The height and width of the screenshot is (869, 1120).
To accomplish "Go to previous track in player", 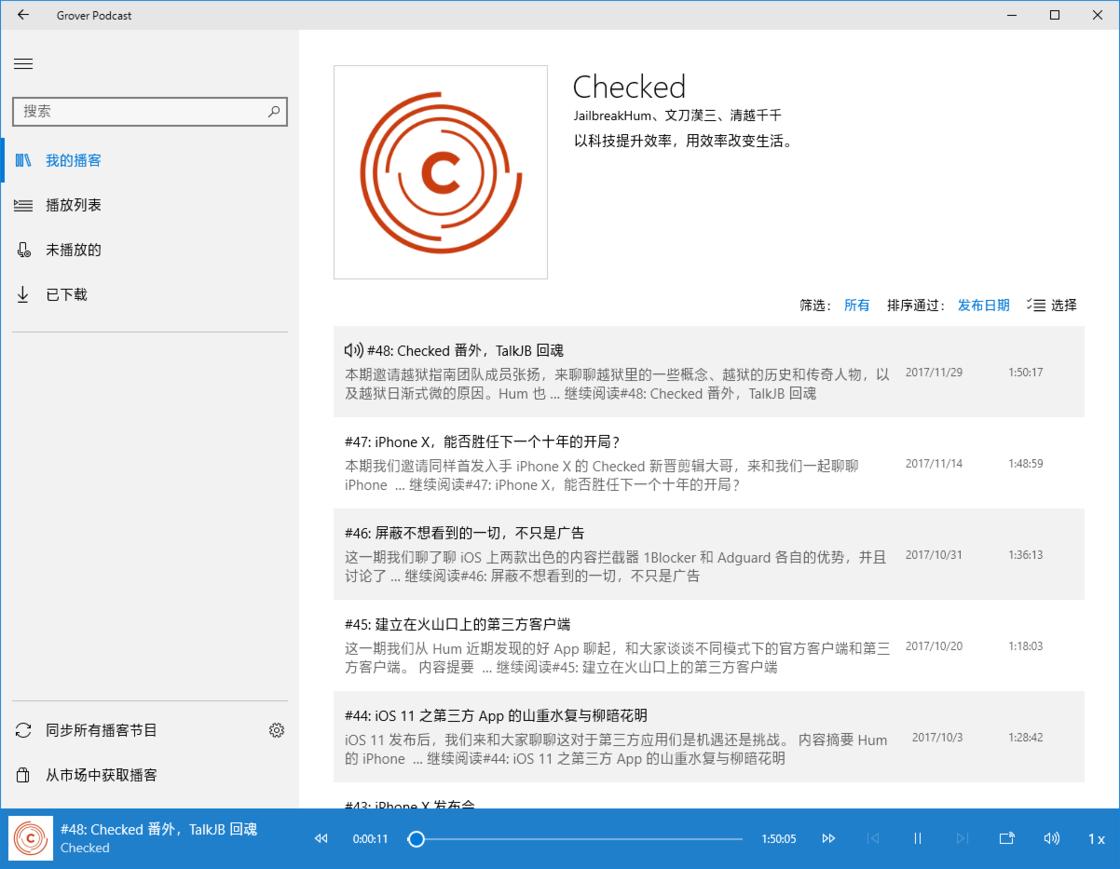I will pos(873,838).
